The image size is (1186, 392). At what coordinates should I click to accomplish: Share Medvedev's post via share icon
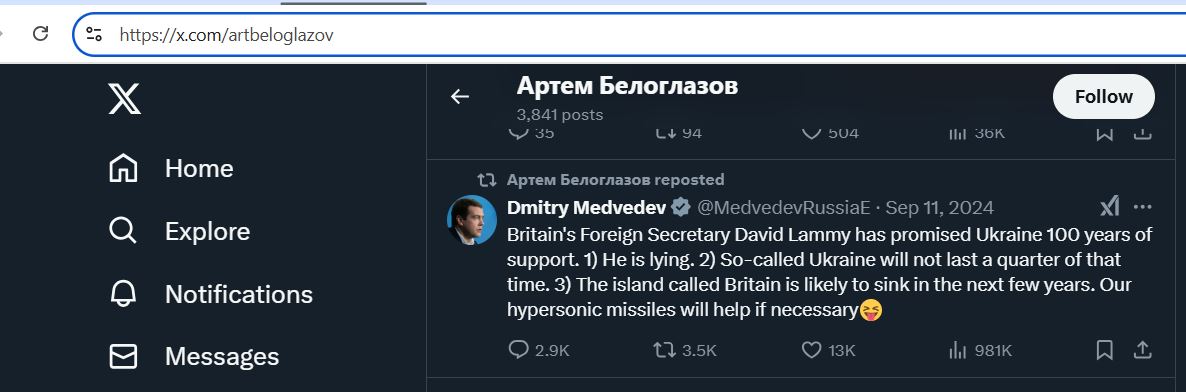pyautogui.click(x=1142, y=350)
